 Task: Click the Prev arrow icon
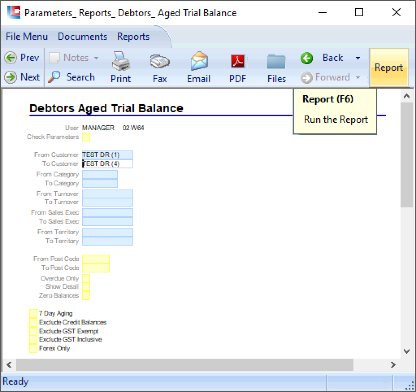(x=11, y=58)
